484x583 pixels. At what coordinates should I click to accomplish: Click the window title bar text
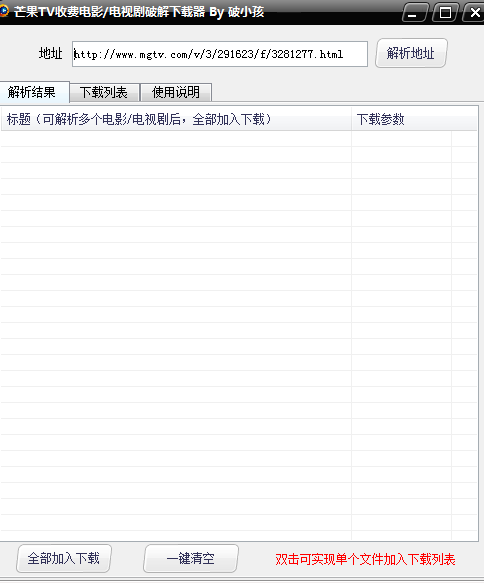[x=139, y=12]
